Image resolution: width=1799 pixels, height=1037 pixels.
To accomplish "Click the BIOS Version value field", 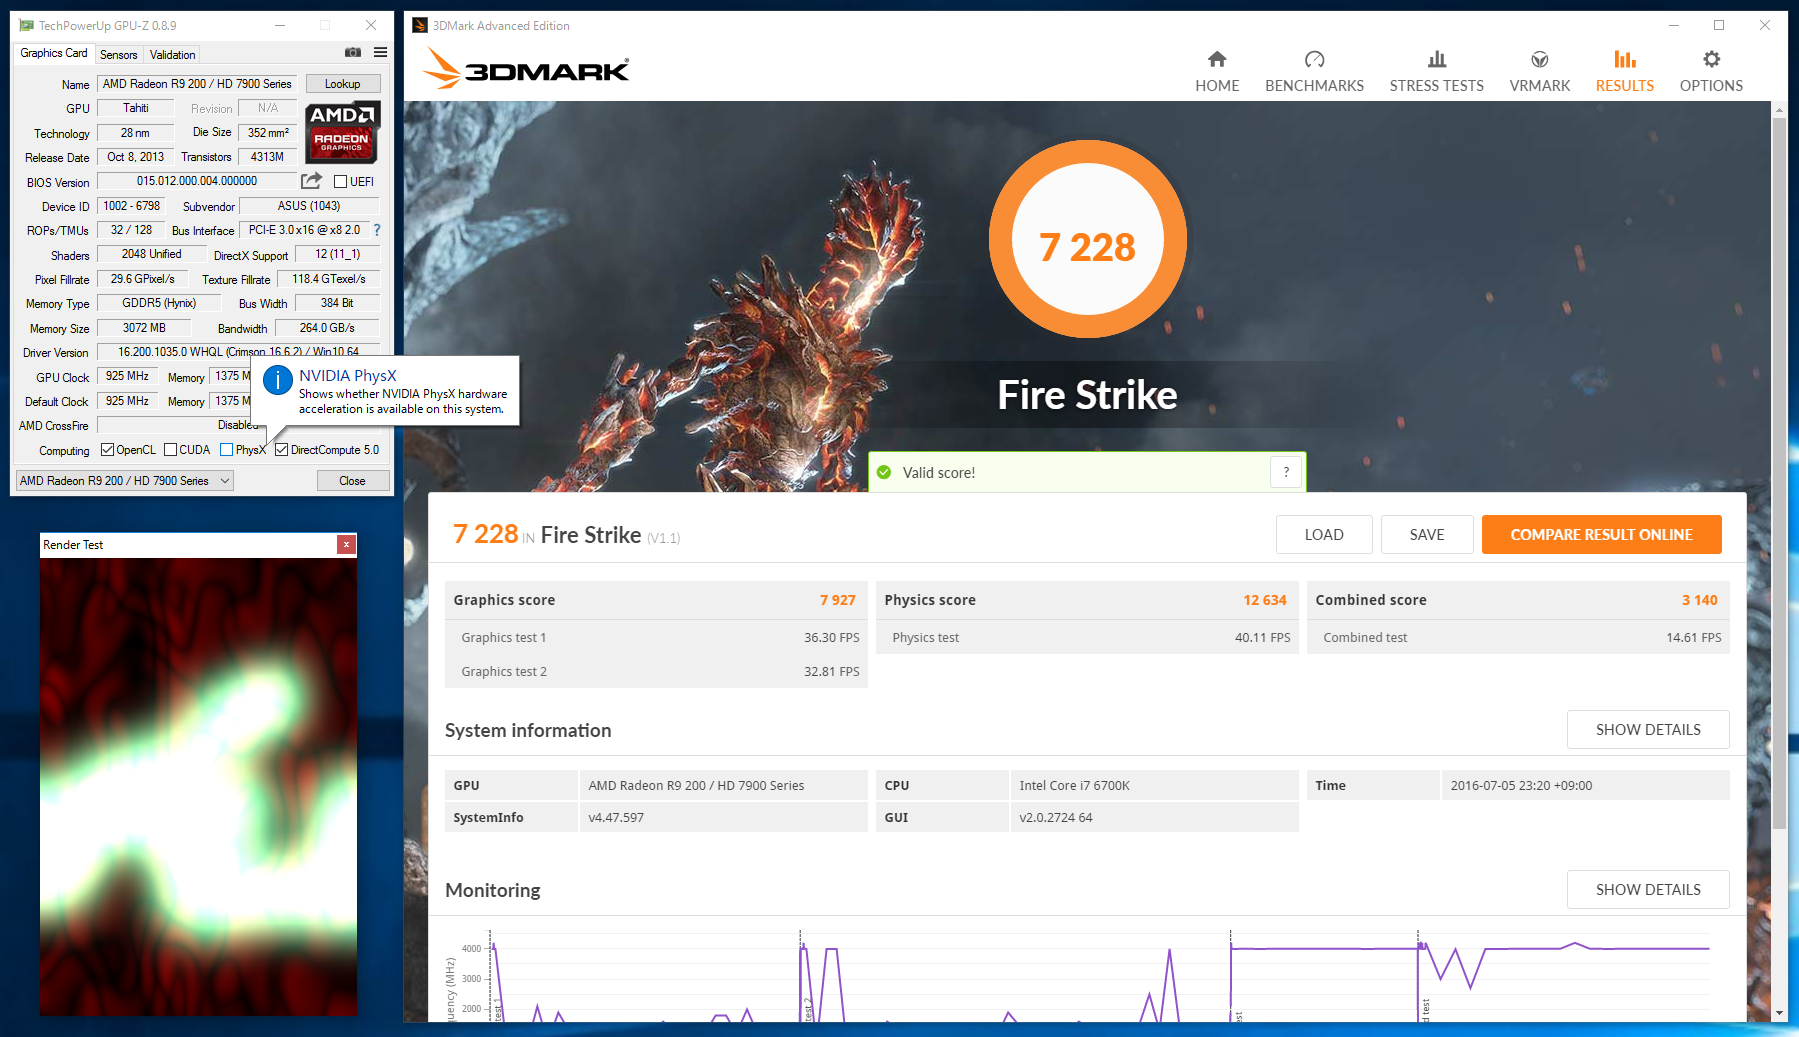I will coord(197,181).
